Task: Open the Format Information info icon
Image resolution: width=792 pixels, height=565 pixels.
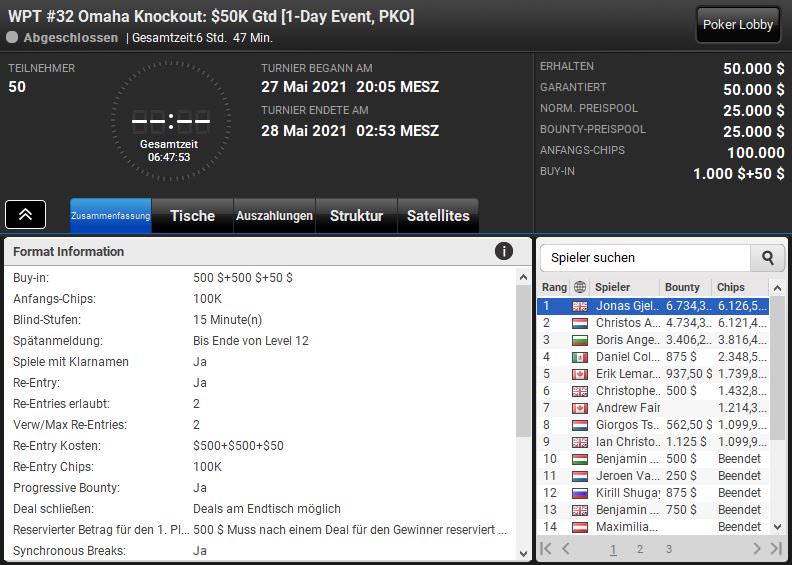Action: (x=504, y=251)
